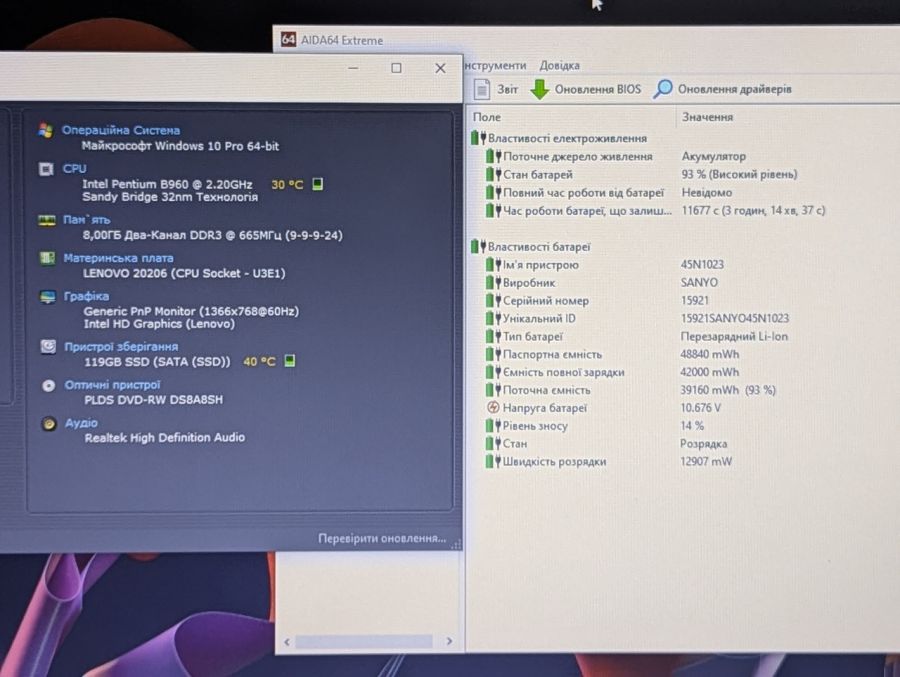Image resolution: width=900 pixels, height=677 pixels.
Task: Open the Пам'ять section link
Action: click(x=87, y=219)
